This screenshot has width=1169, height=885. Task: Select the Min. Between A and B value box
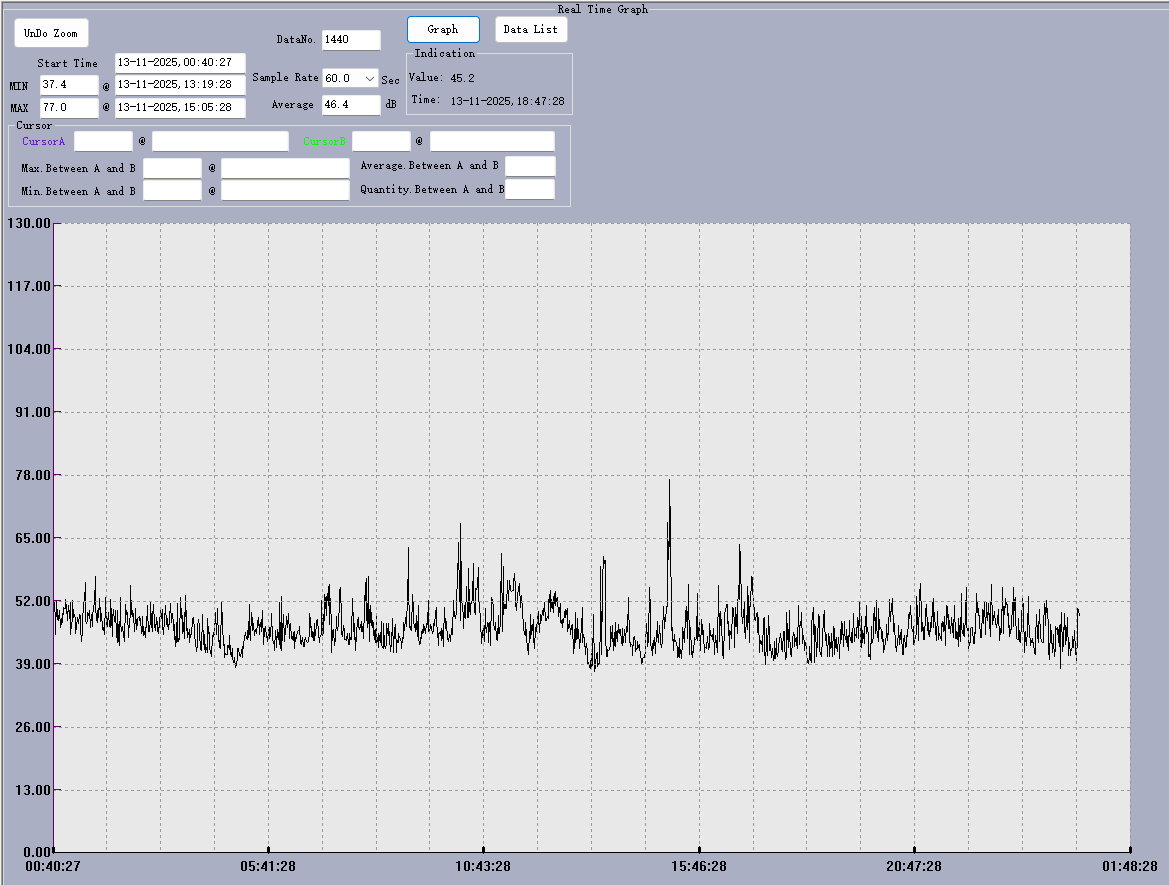coord(172,190)
